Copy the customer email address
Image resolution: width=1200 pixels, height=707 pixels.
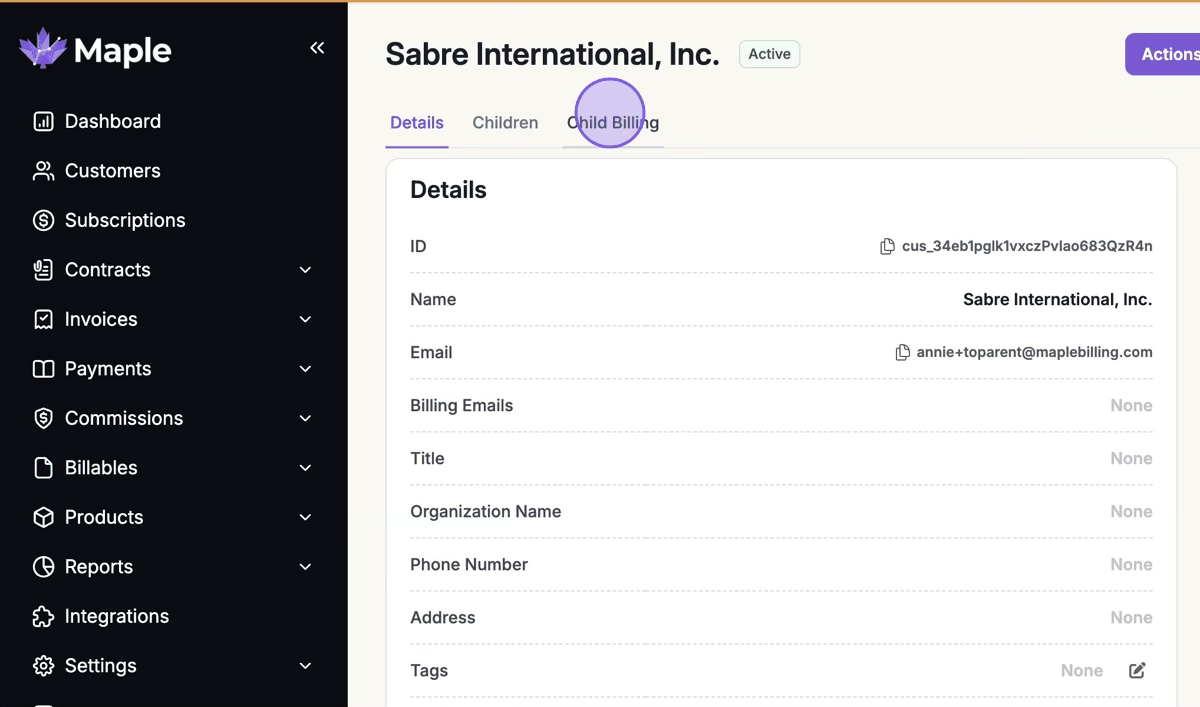tap(902, 352)
